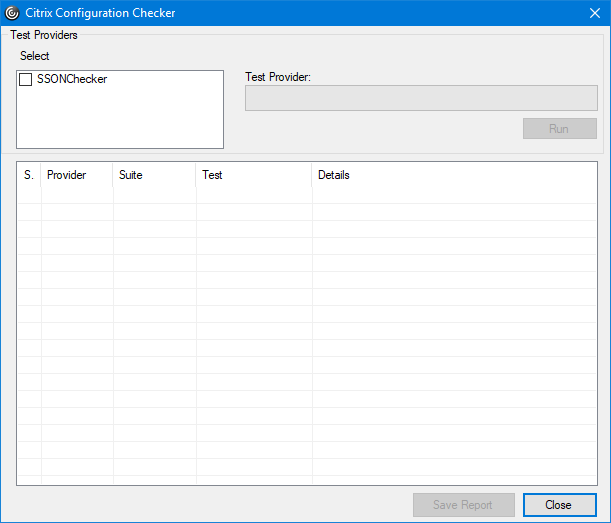Click the Citrix Configuration Checker title text
611x523 pixels.
click(x=100, y=13)
